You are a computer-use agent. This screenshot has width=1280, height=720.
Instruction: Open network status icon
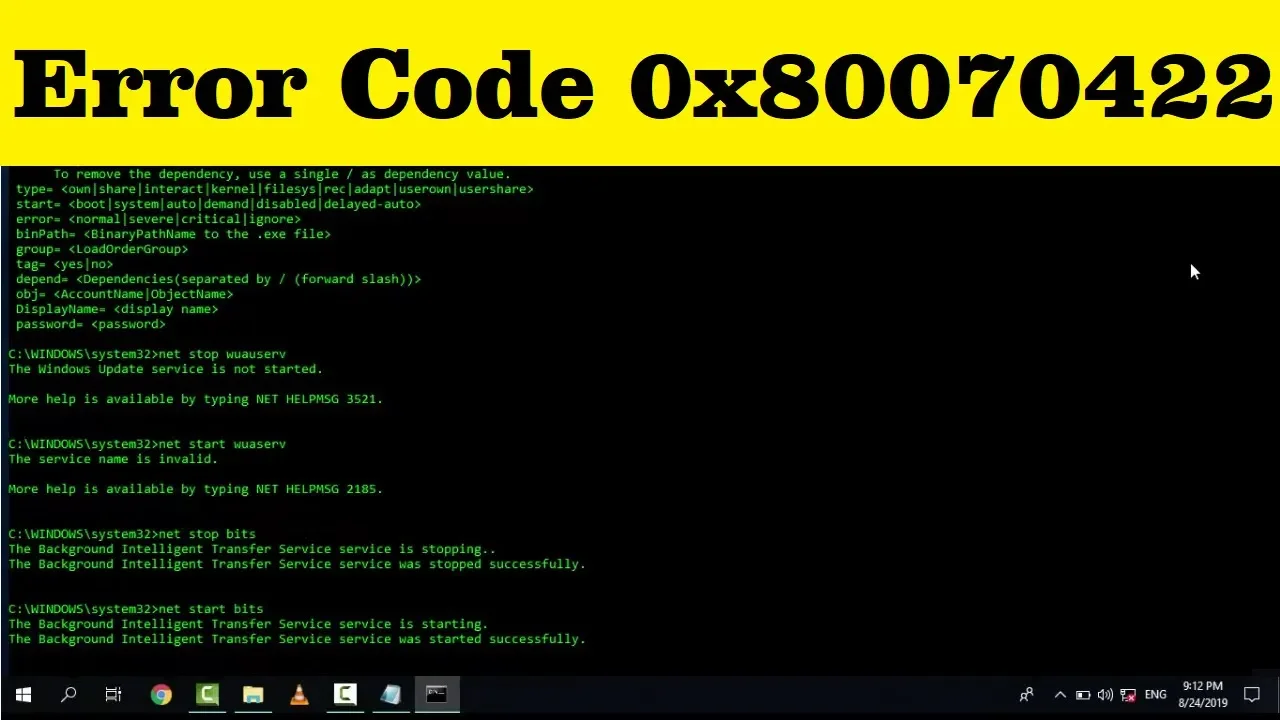pyautogui.click(x=1128, y=694)
